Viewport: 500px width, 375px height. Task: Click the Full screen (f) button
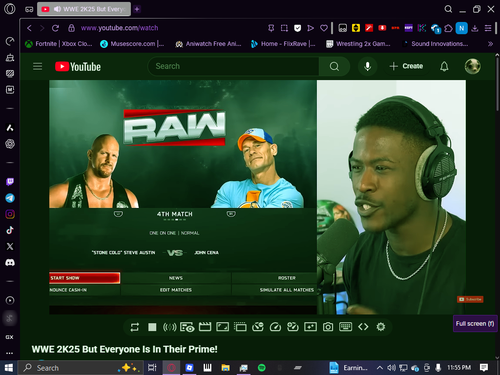(x=475, y=324)
